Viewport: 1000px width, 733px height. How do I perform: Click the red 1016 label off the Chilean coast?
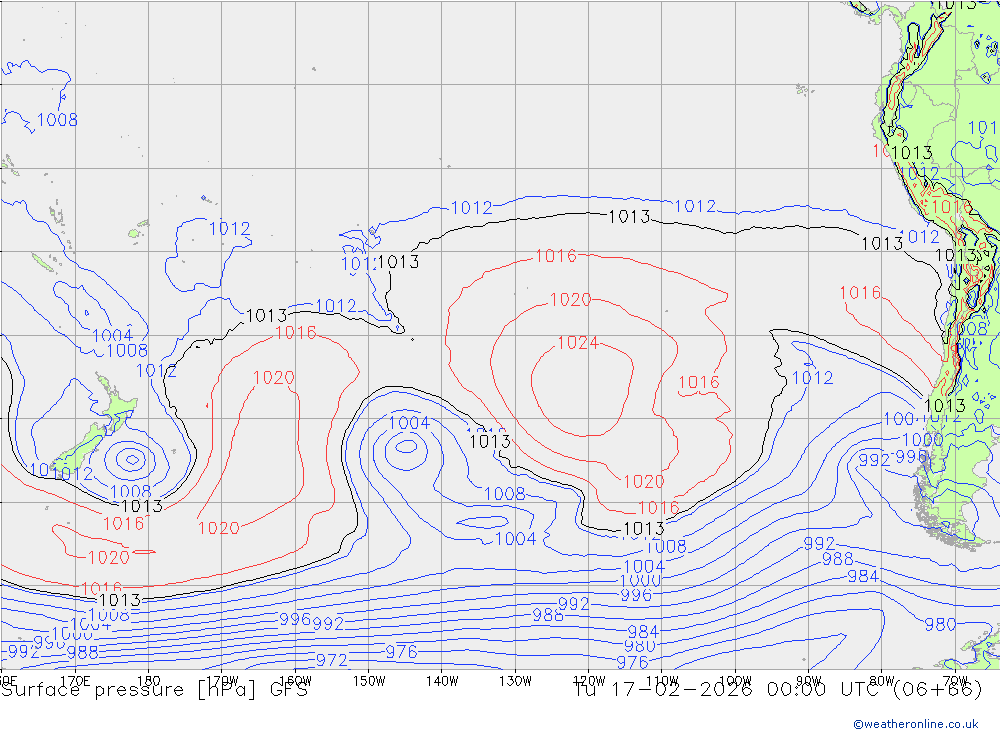click(860, 293)
